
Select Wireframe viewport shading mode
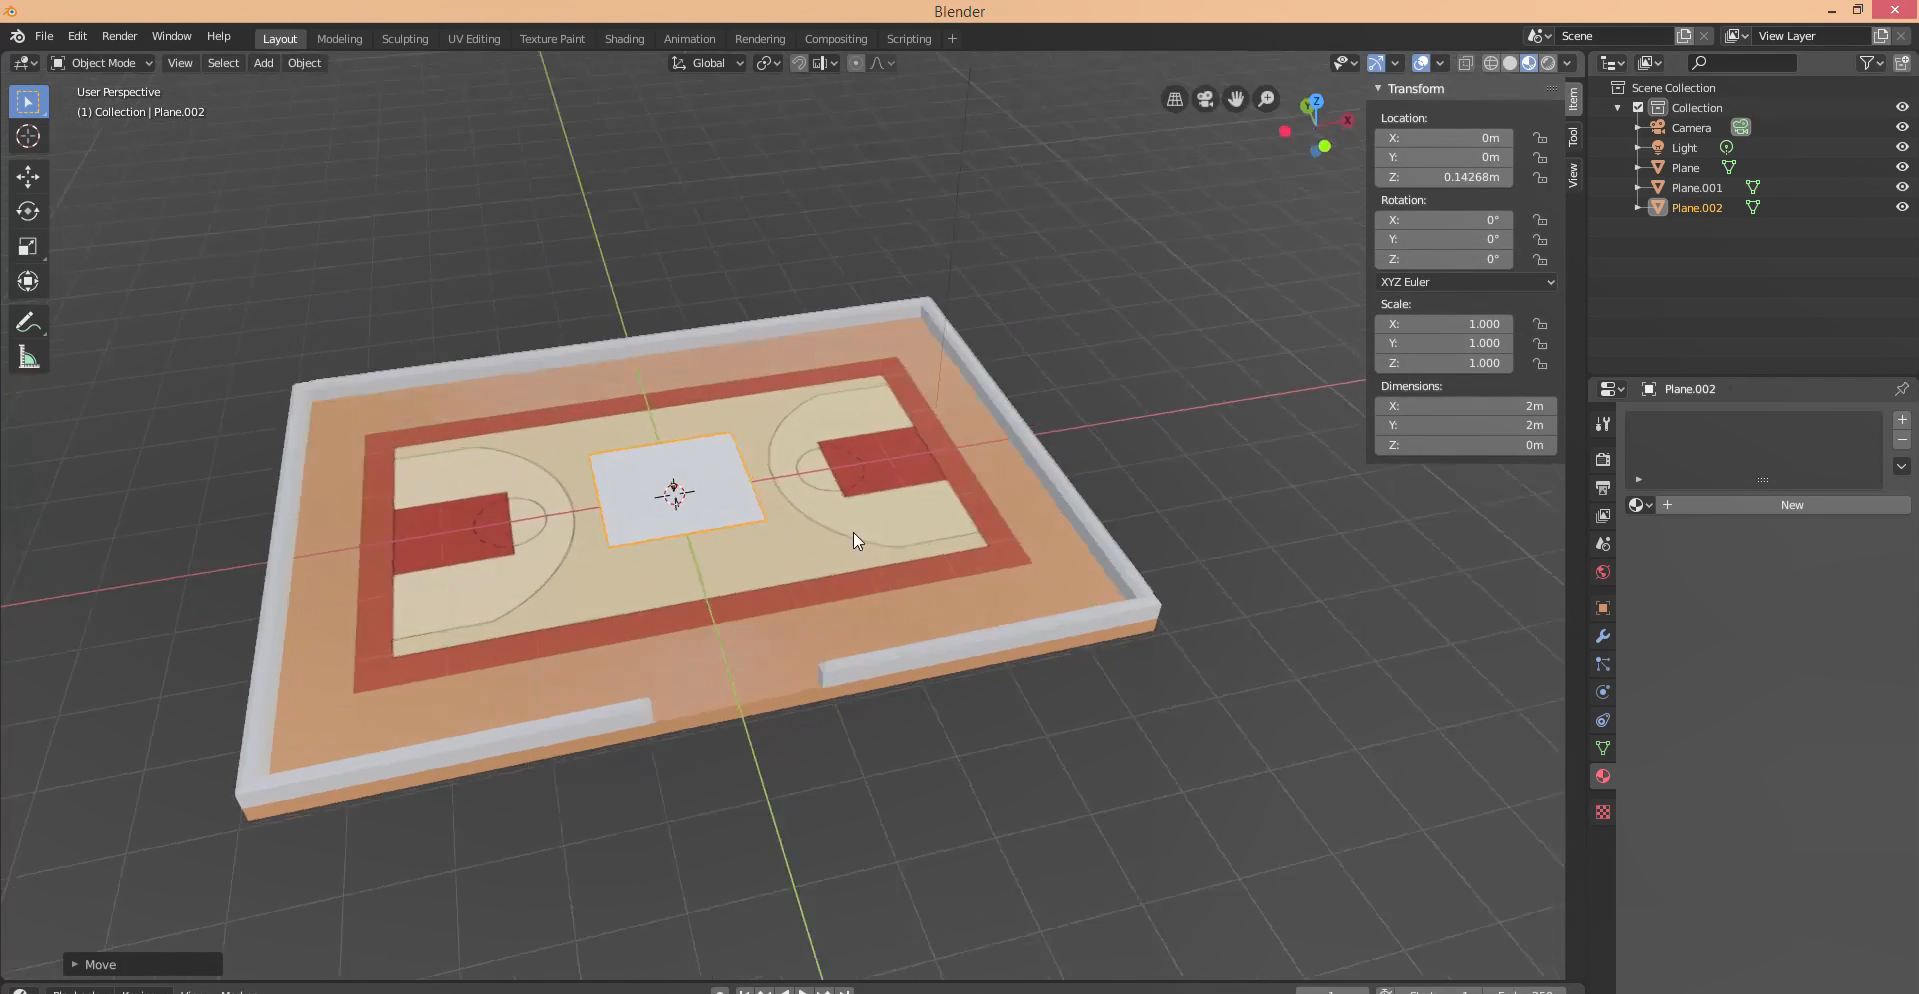click(x=1491, y=63)
